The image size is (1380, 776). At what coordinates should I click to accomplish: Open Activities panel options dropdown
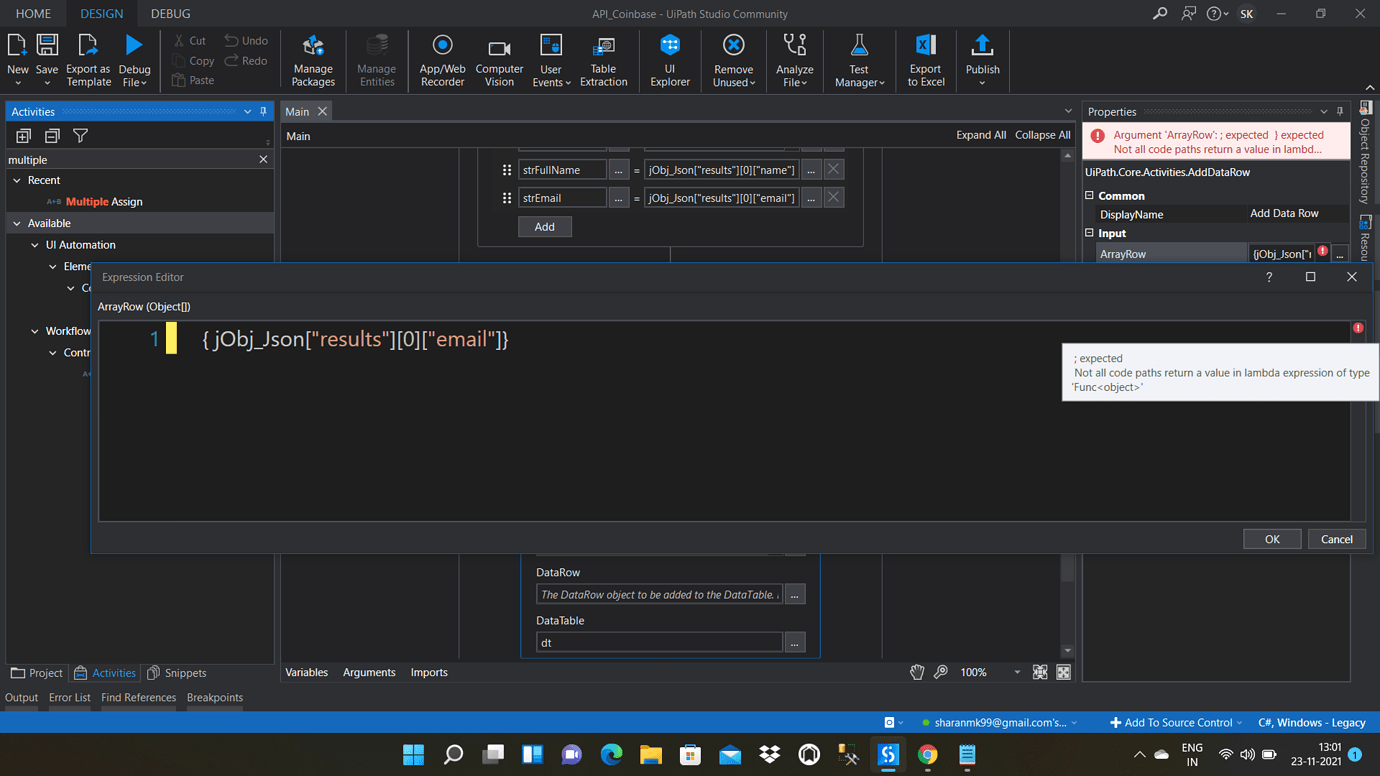(247, 112)
